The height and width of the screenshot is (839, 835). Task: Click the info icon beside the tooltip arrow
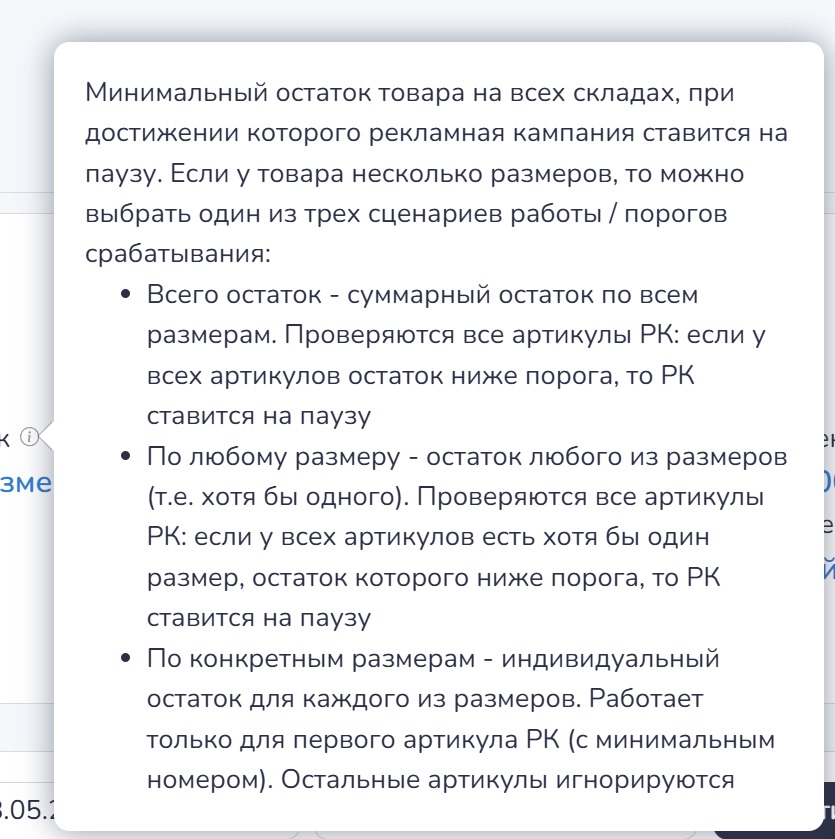point(30,436)
